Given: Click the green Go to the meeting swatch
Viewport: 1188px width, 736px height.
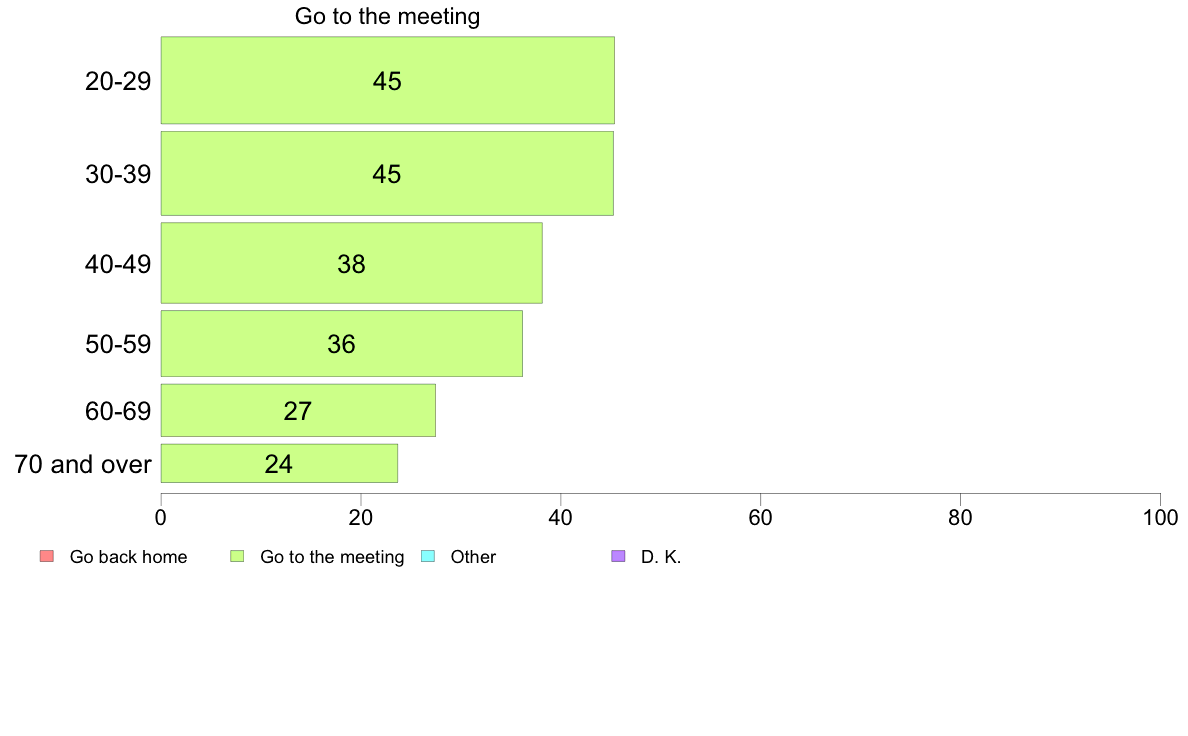Looking at the screenshot, I should coord(237,556).
